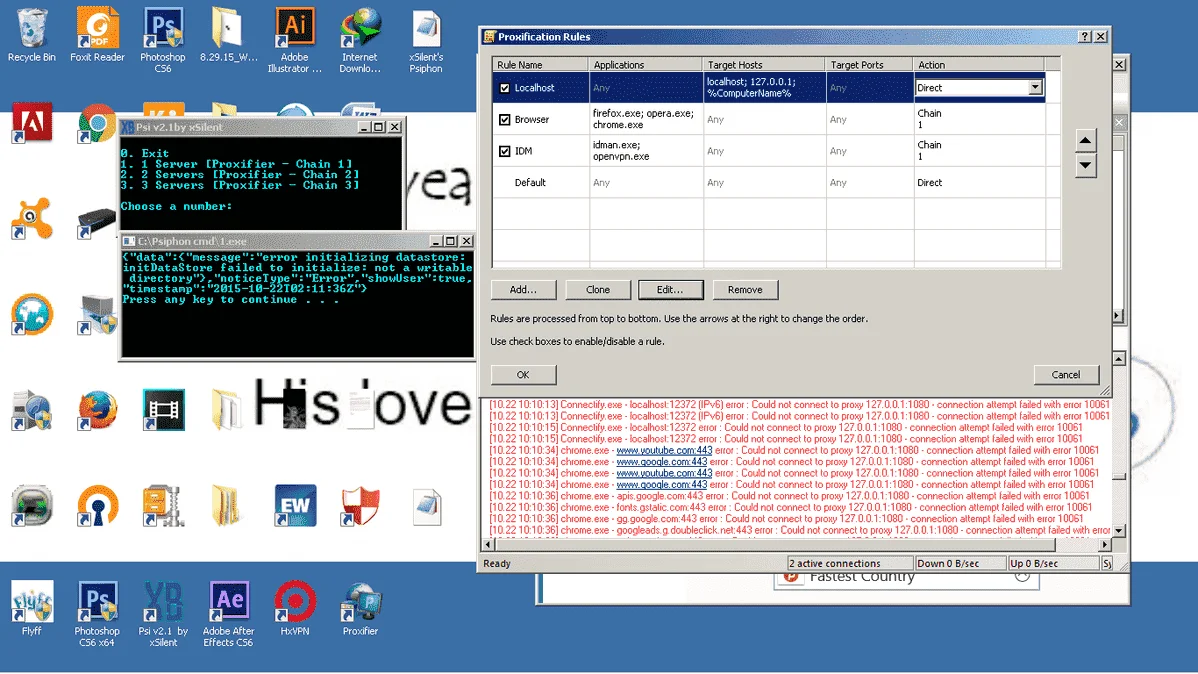Click the Proxification Rules help button
Screen dimensions: 1198x674
coord(1084,37)
